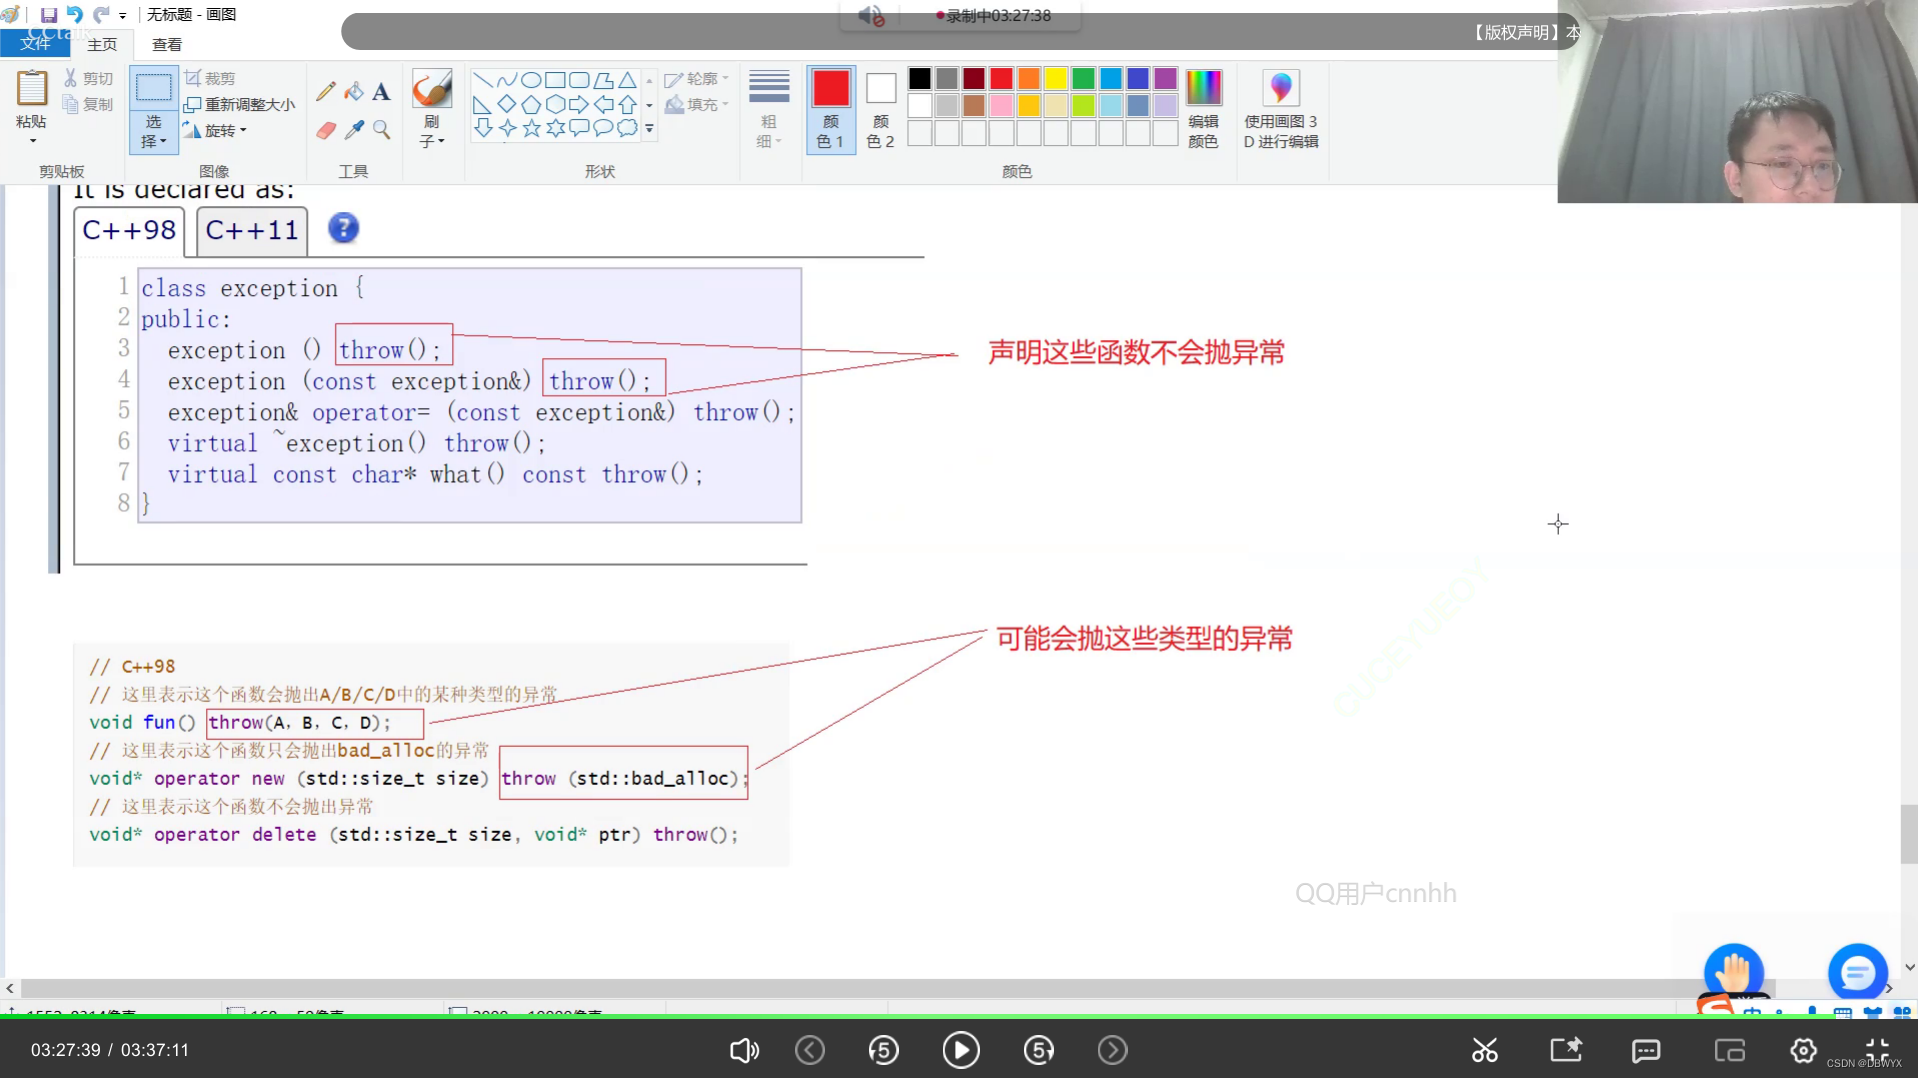1918x1078 pixels.
Task: Pick the green color swatch from palette
Action: (x=1083, y=77)
